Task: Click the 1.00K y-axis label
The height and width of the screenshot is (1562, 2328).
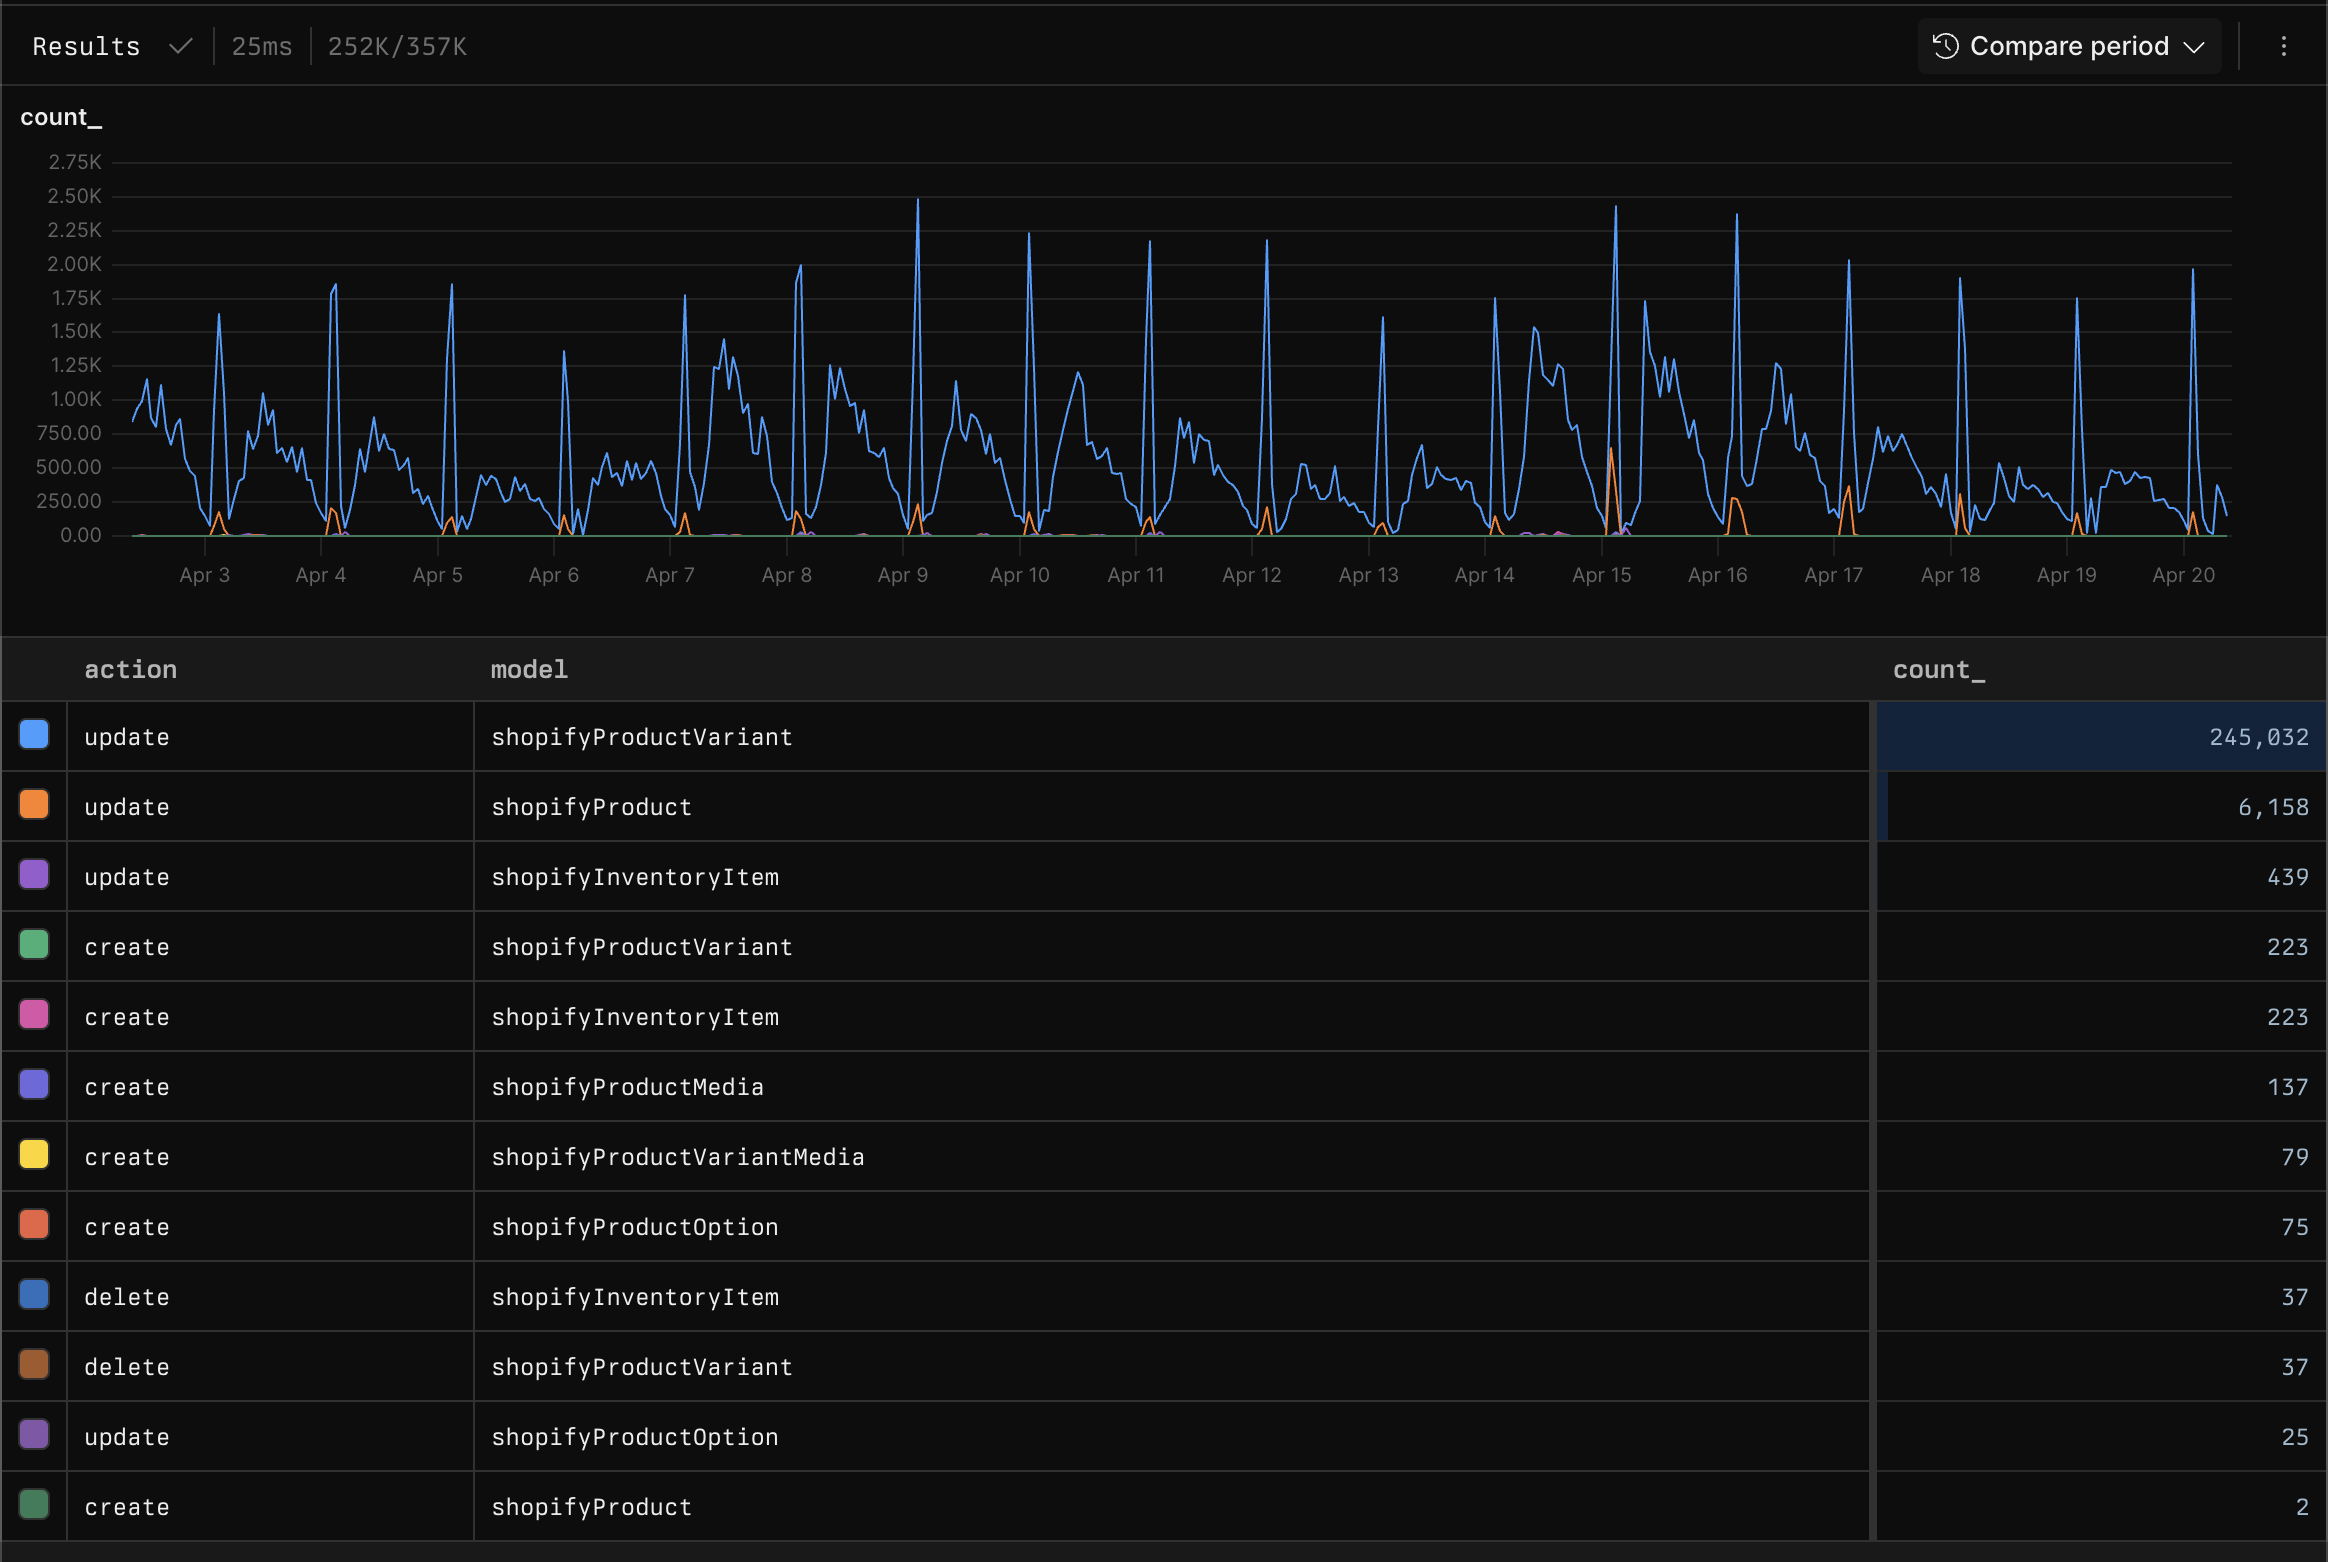Action: (x=75, y=399)
